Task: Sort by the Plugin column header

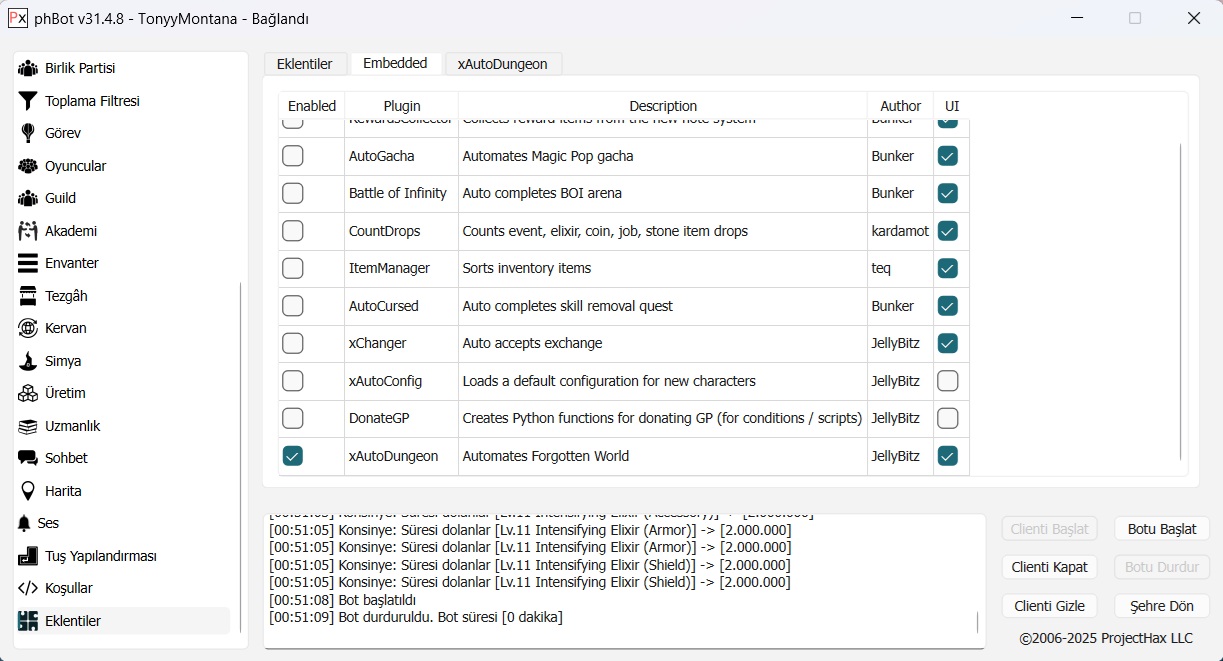Action: click(x=401, y=106)
